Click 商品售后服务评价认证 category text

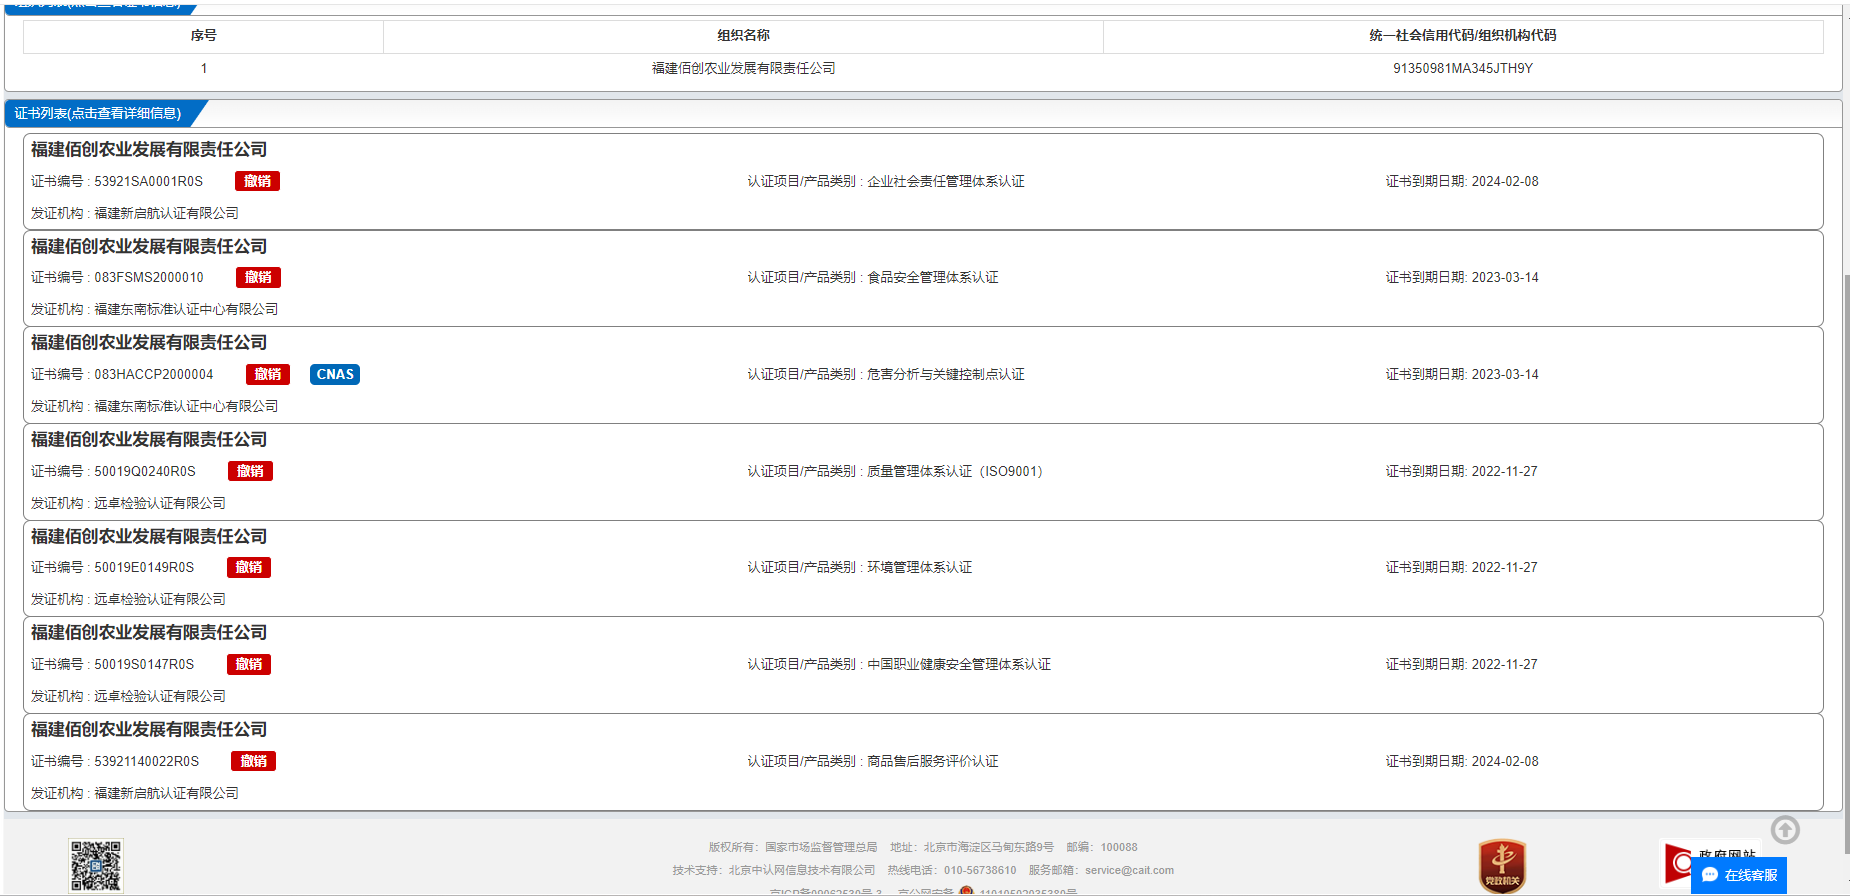point(933,761)
